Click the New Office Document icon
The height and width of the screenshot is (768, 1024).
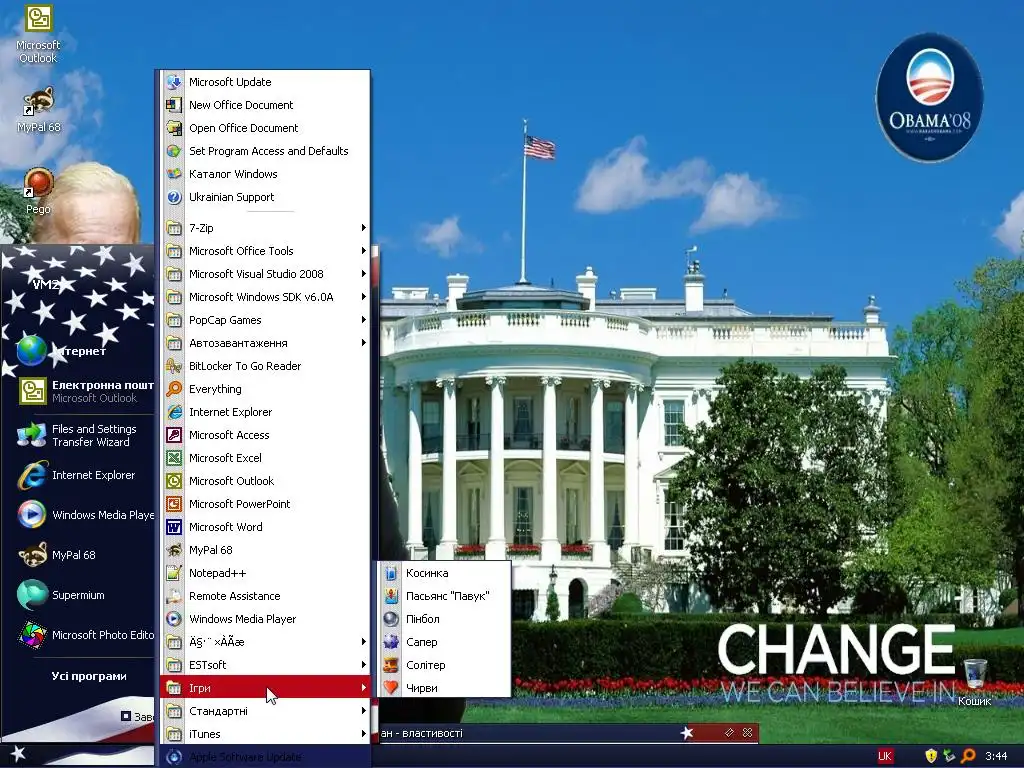174,105
